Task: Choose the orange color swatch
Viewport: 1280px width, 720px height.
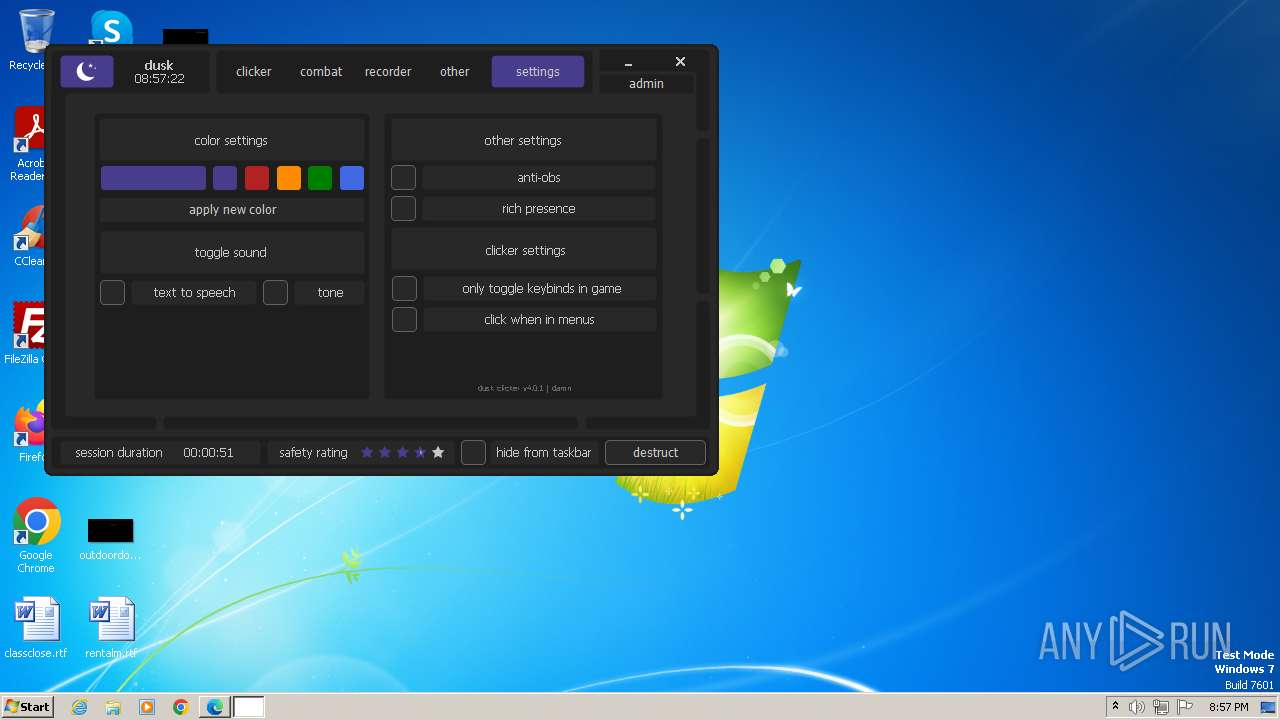Action: (x=289, y=178)
